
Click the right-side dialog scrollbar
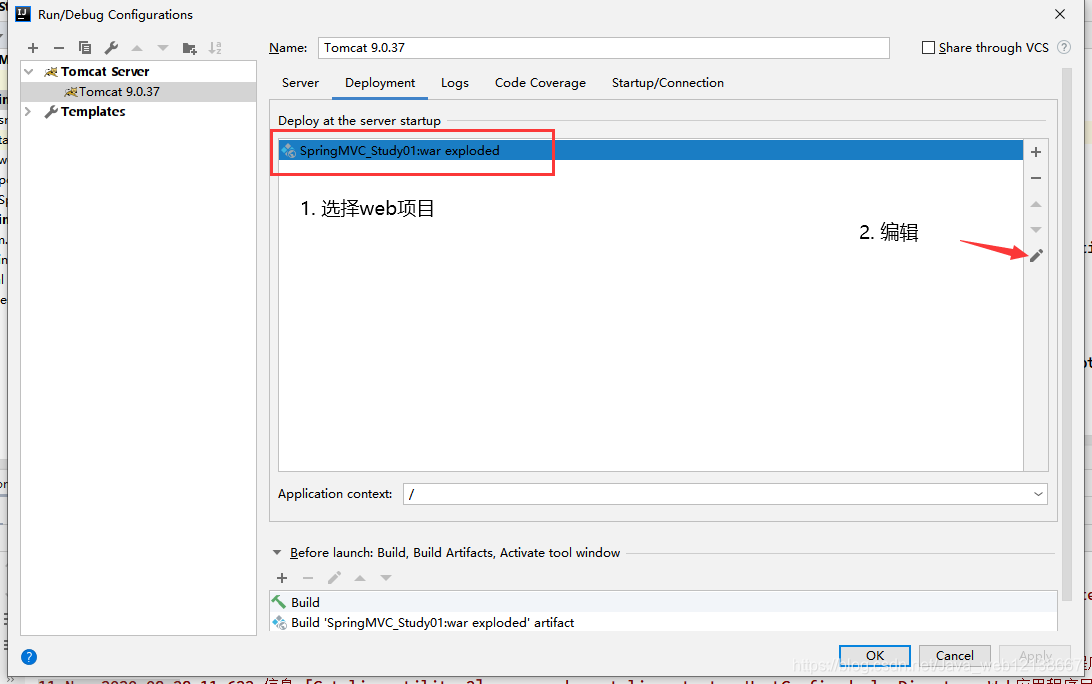(1066, 334)
